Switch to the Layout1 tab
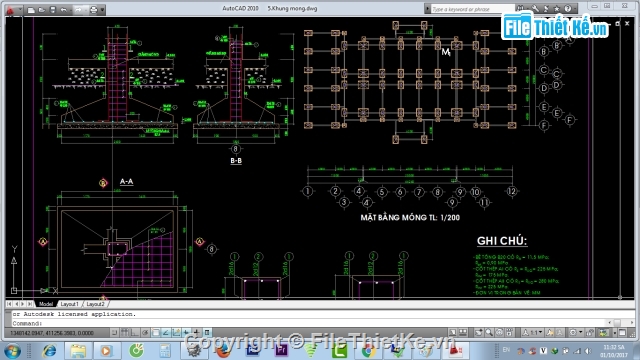 coord(69,304)
